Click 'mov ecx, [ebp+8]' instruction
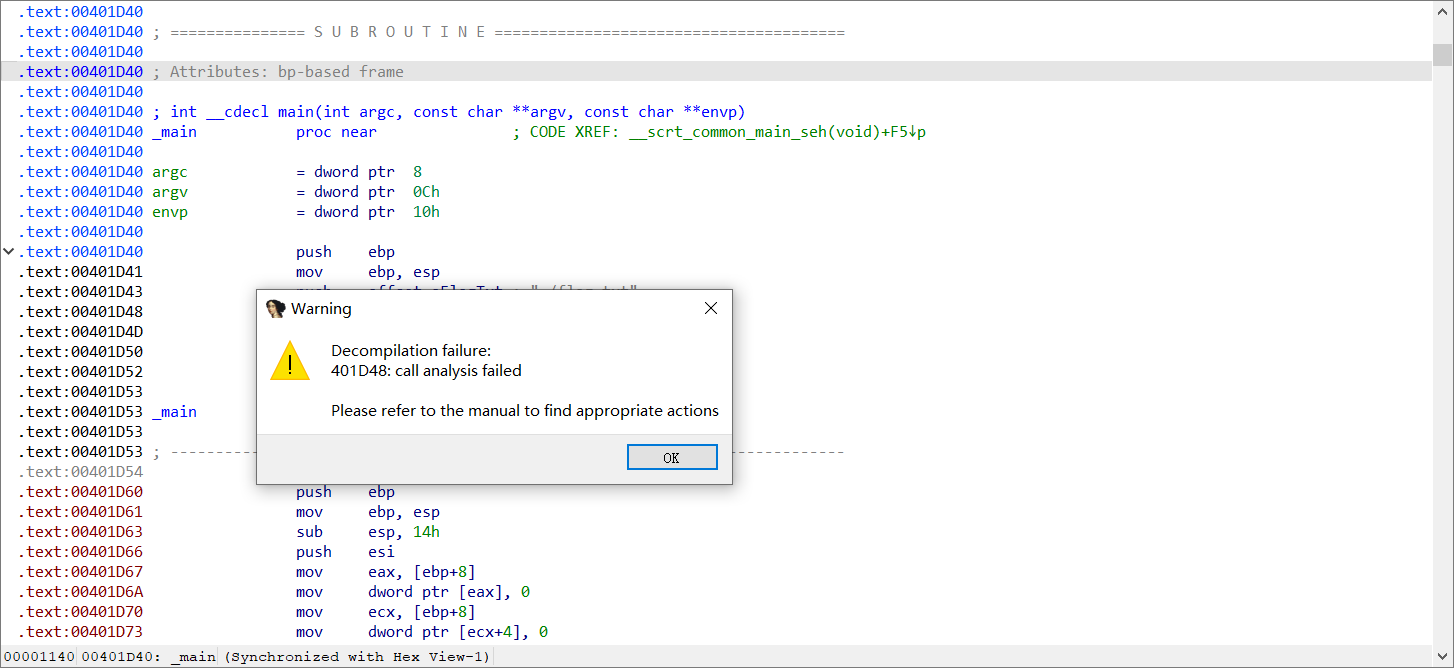The height and width of the screenshot is (668, 1454). 385,612
